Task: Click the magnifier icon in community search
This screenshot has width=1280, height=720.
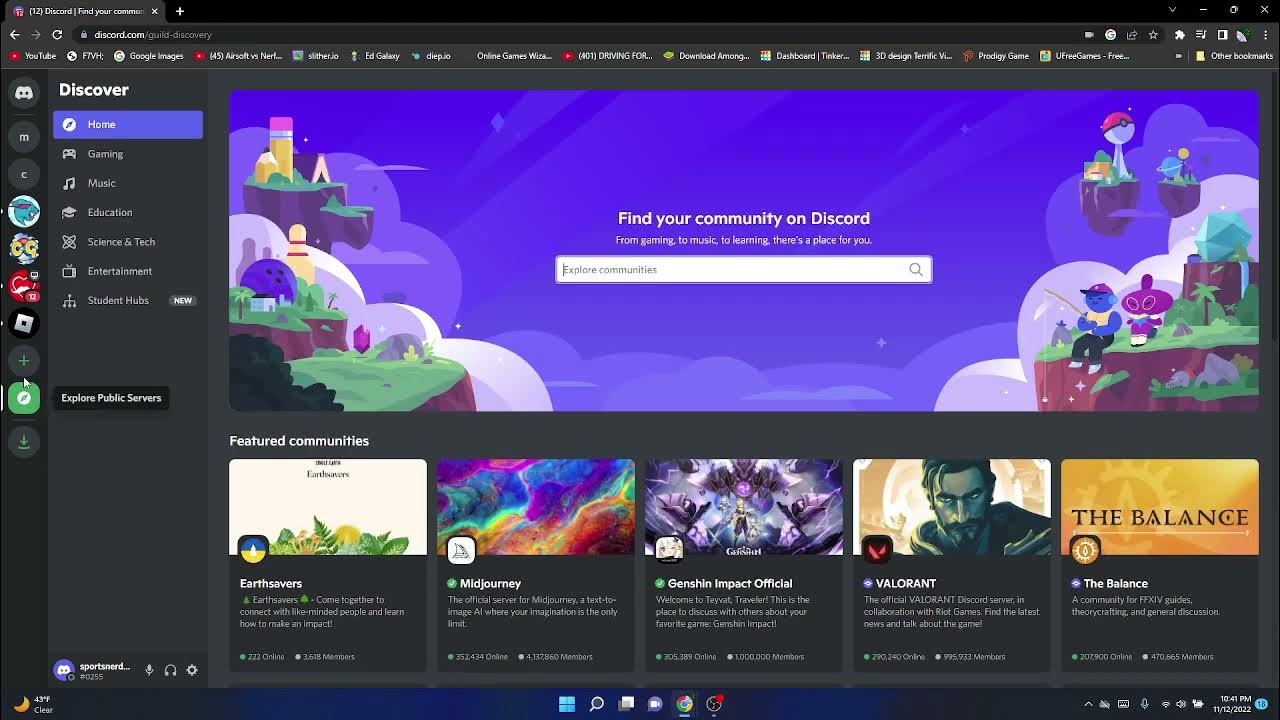Action: pos(916,269)
